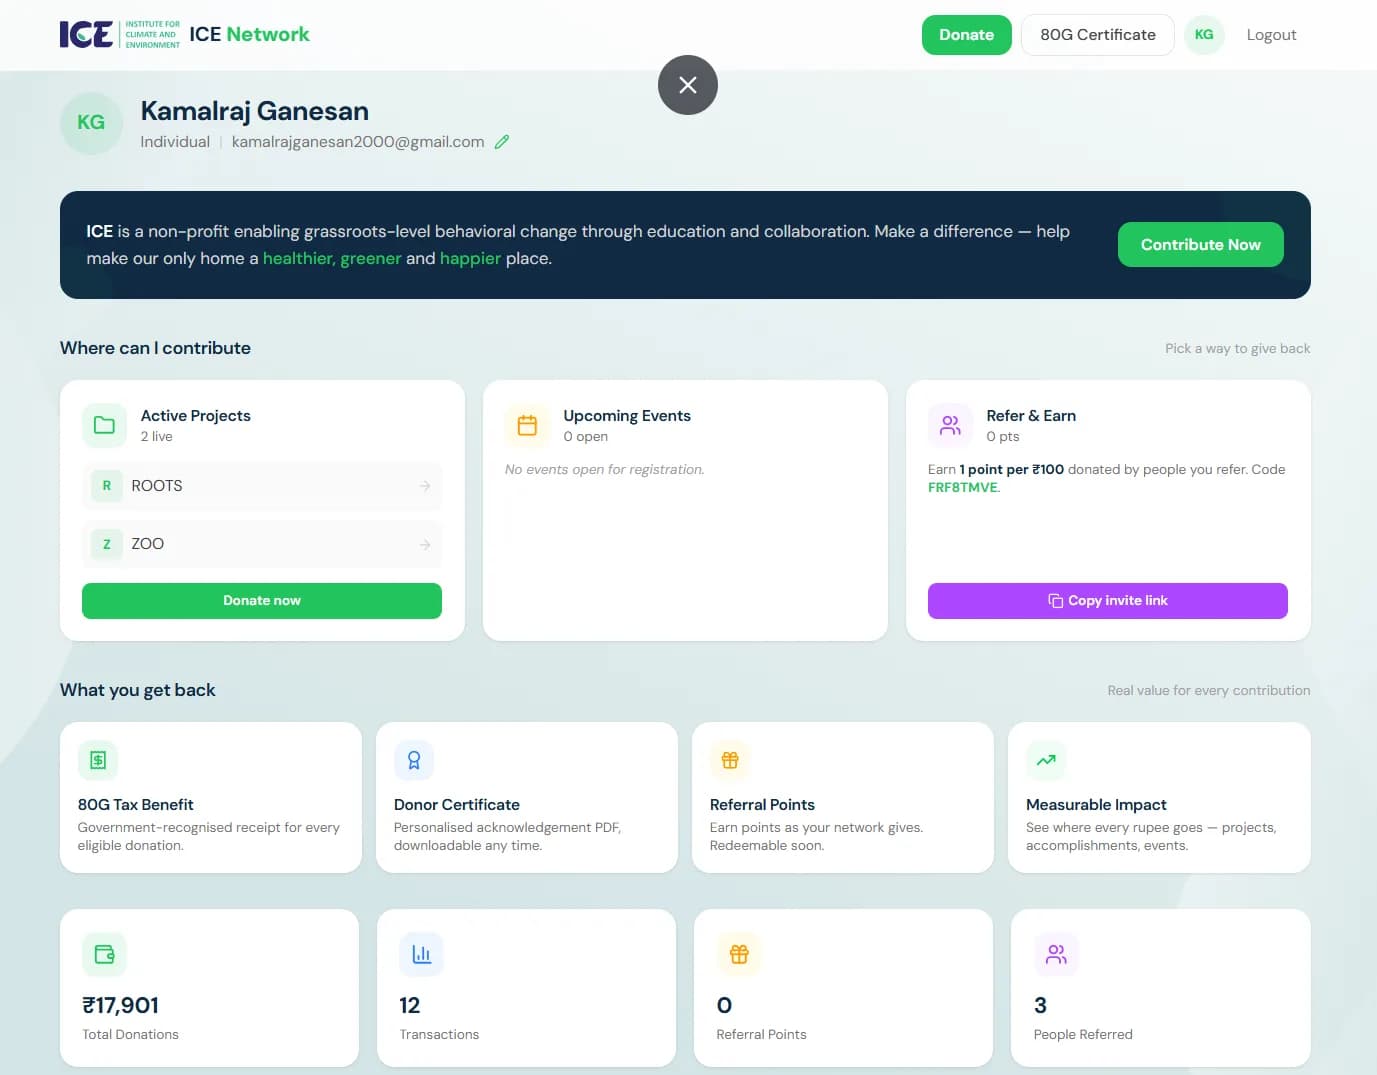Click the Refer & Earn people icon
Screen dimensions: 1377x1075
point(950,425)
